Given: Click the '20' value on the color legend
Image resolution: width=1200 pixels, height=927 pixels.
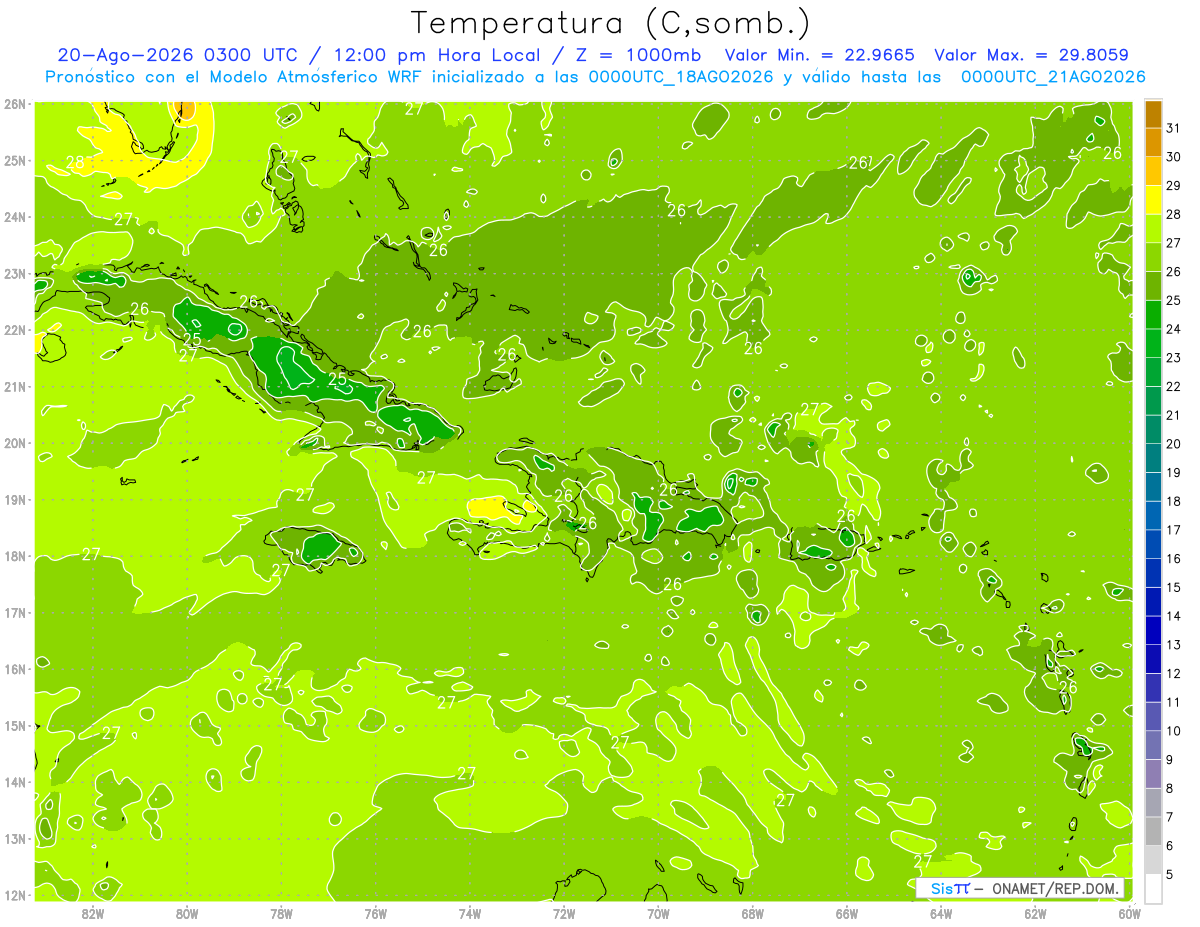Looking at the screenshot, I should click(x=1174, y=444).
